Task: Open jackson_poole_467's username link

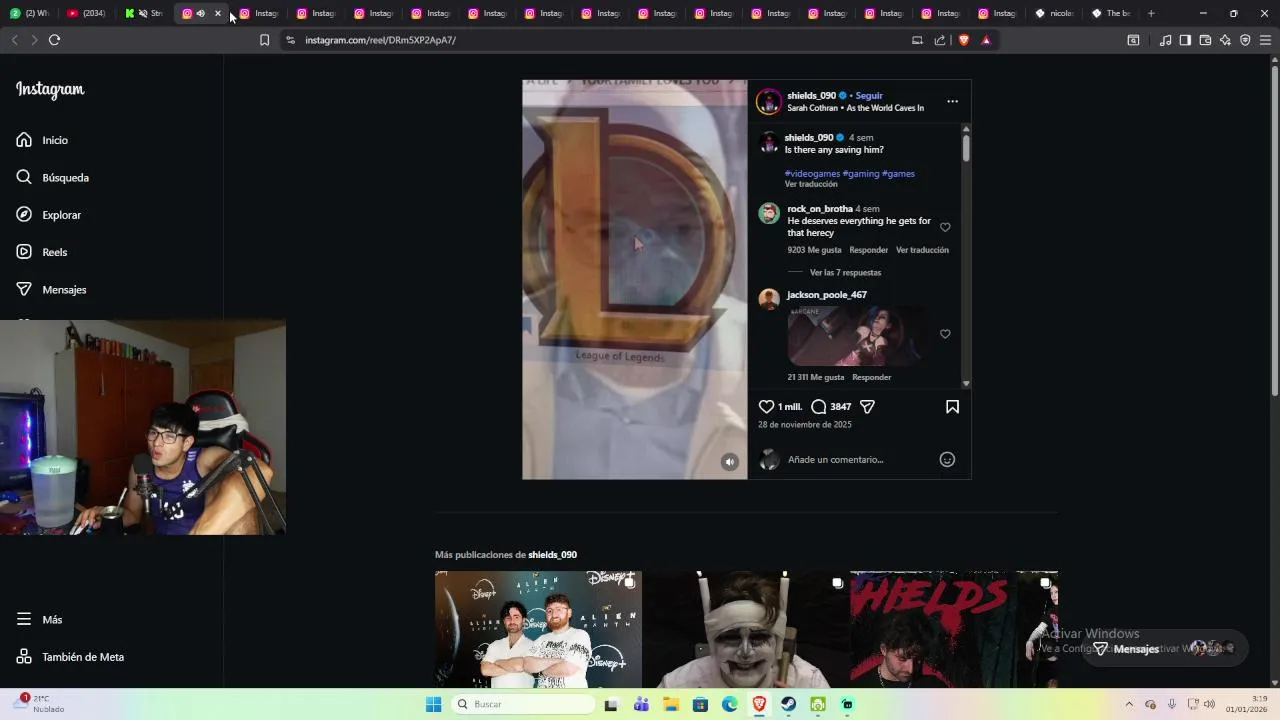Action: point(827,295)
